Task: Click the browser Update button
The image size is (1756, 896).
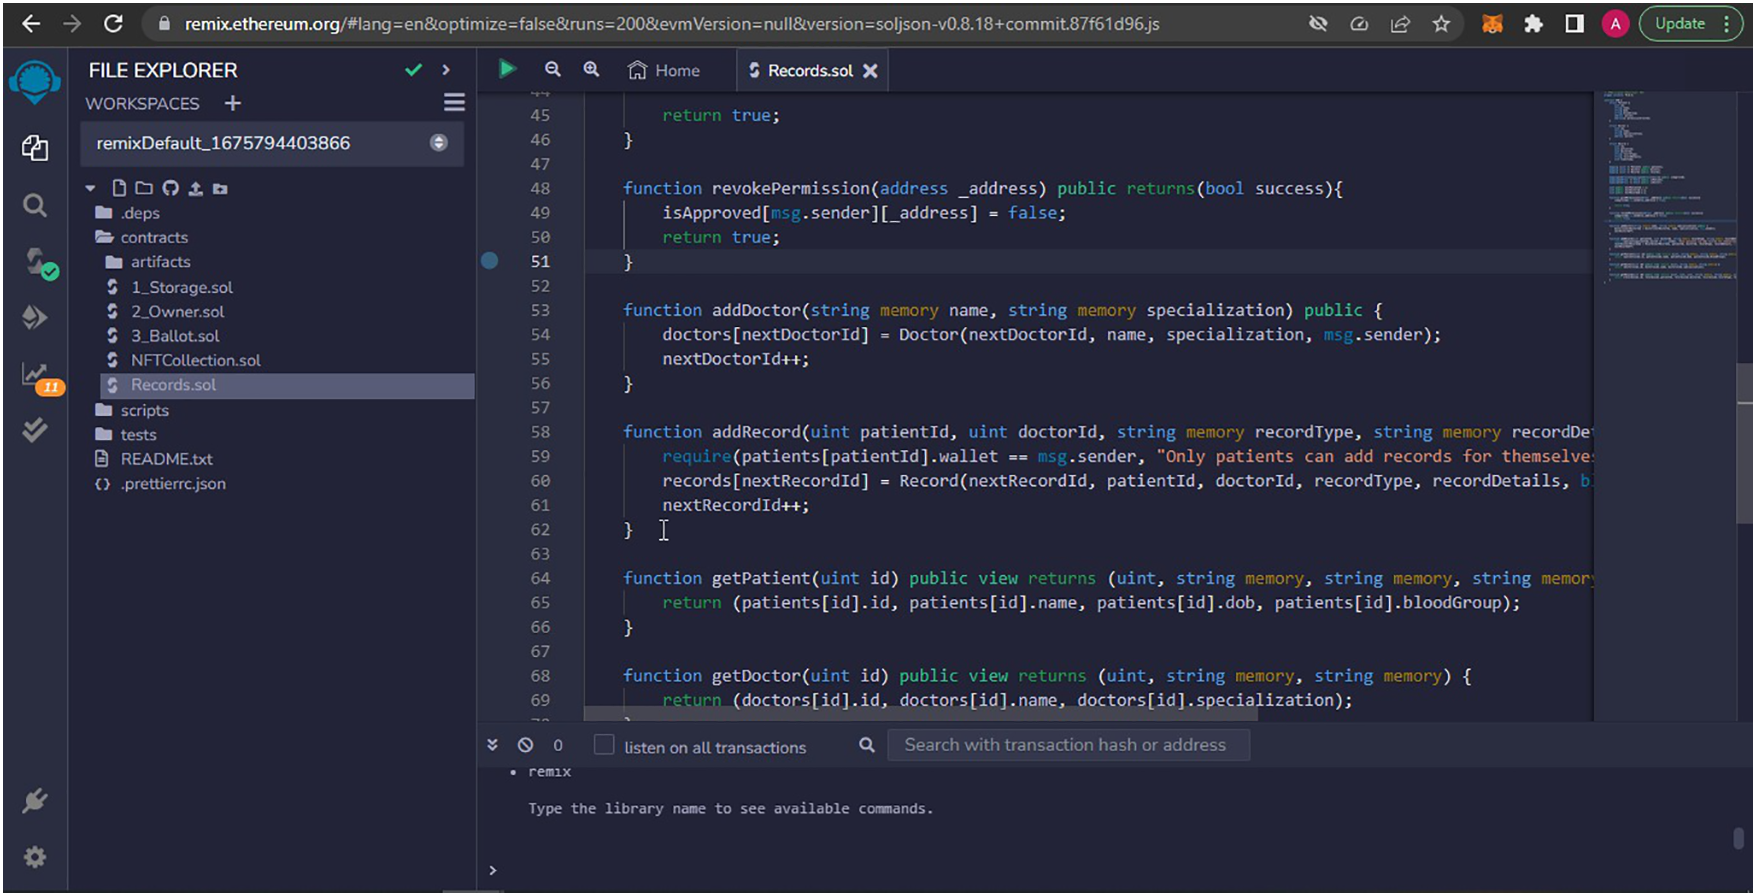Action: coord(1680,24)
